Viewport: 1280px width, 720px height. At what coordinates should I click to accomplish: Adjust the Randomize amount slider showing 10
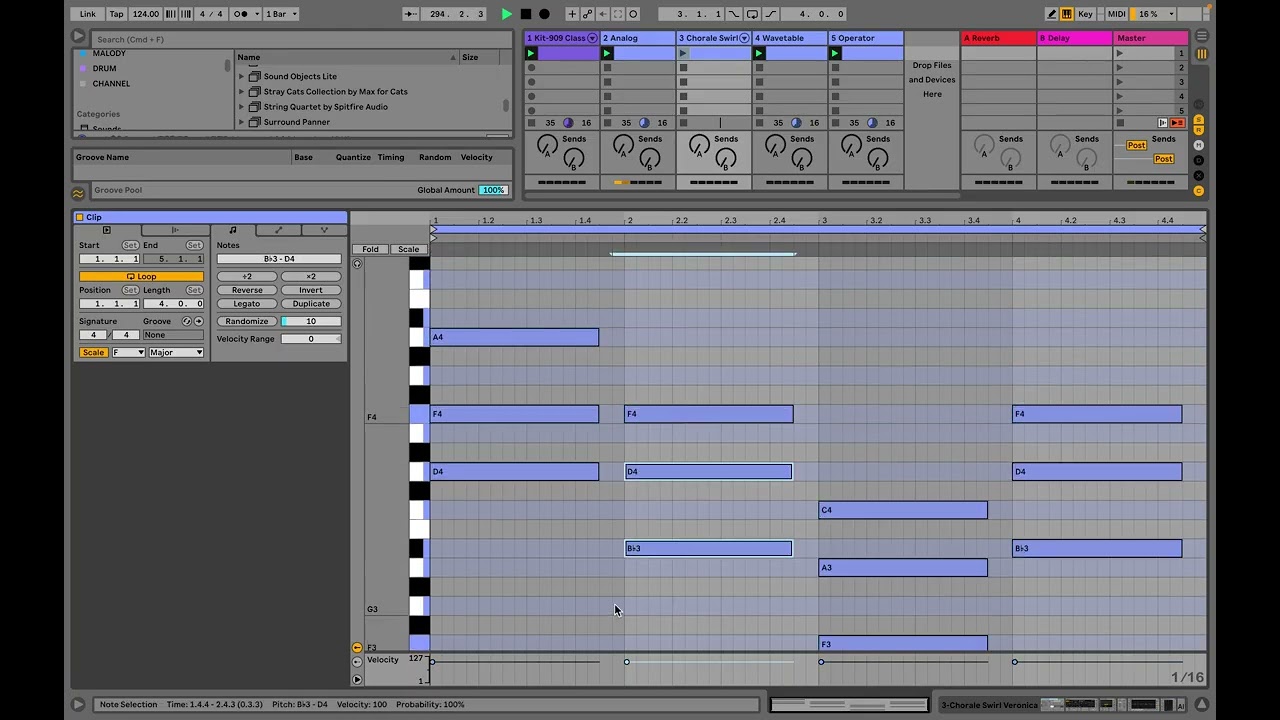pyautogui.click(x=311, y=321)
